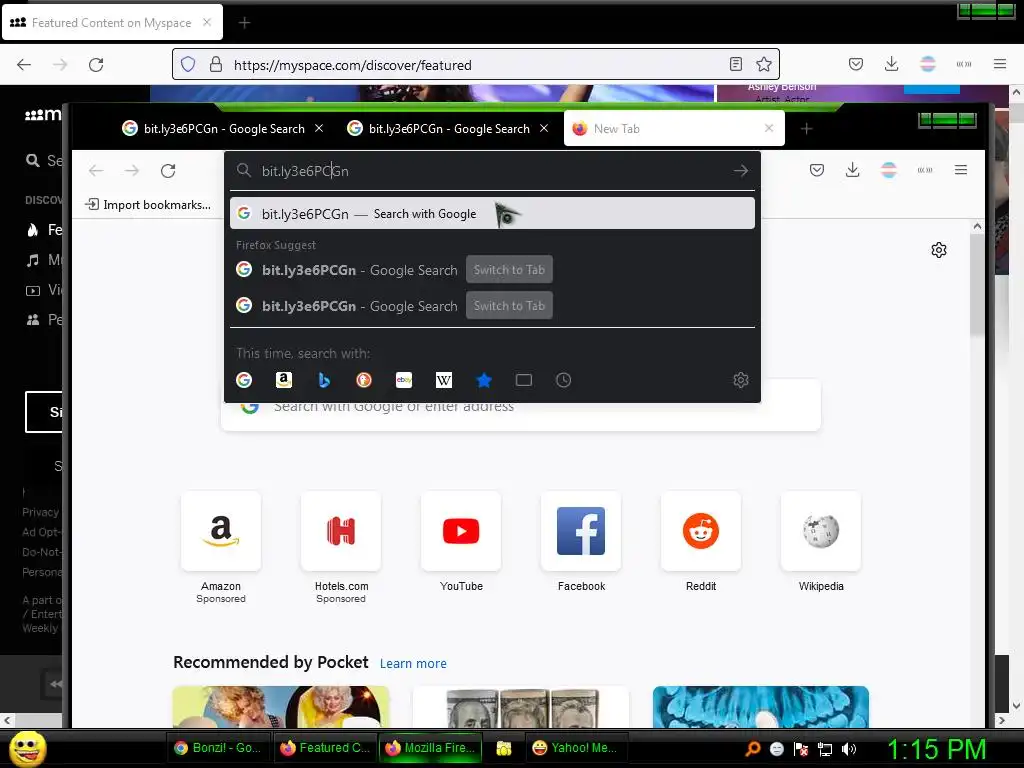Search this time with Google engine icon

tap(244, 380)
